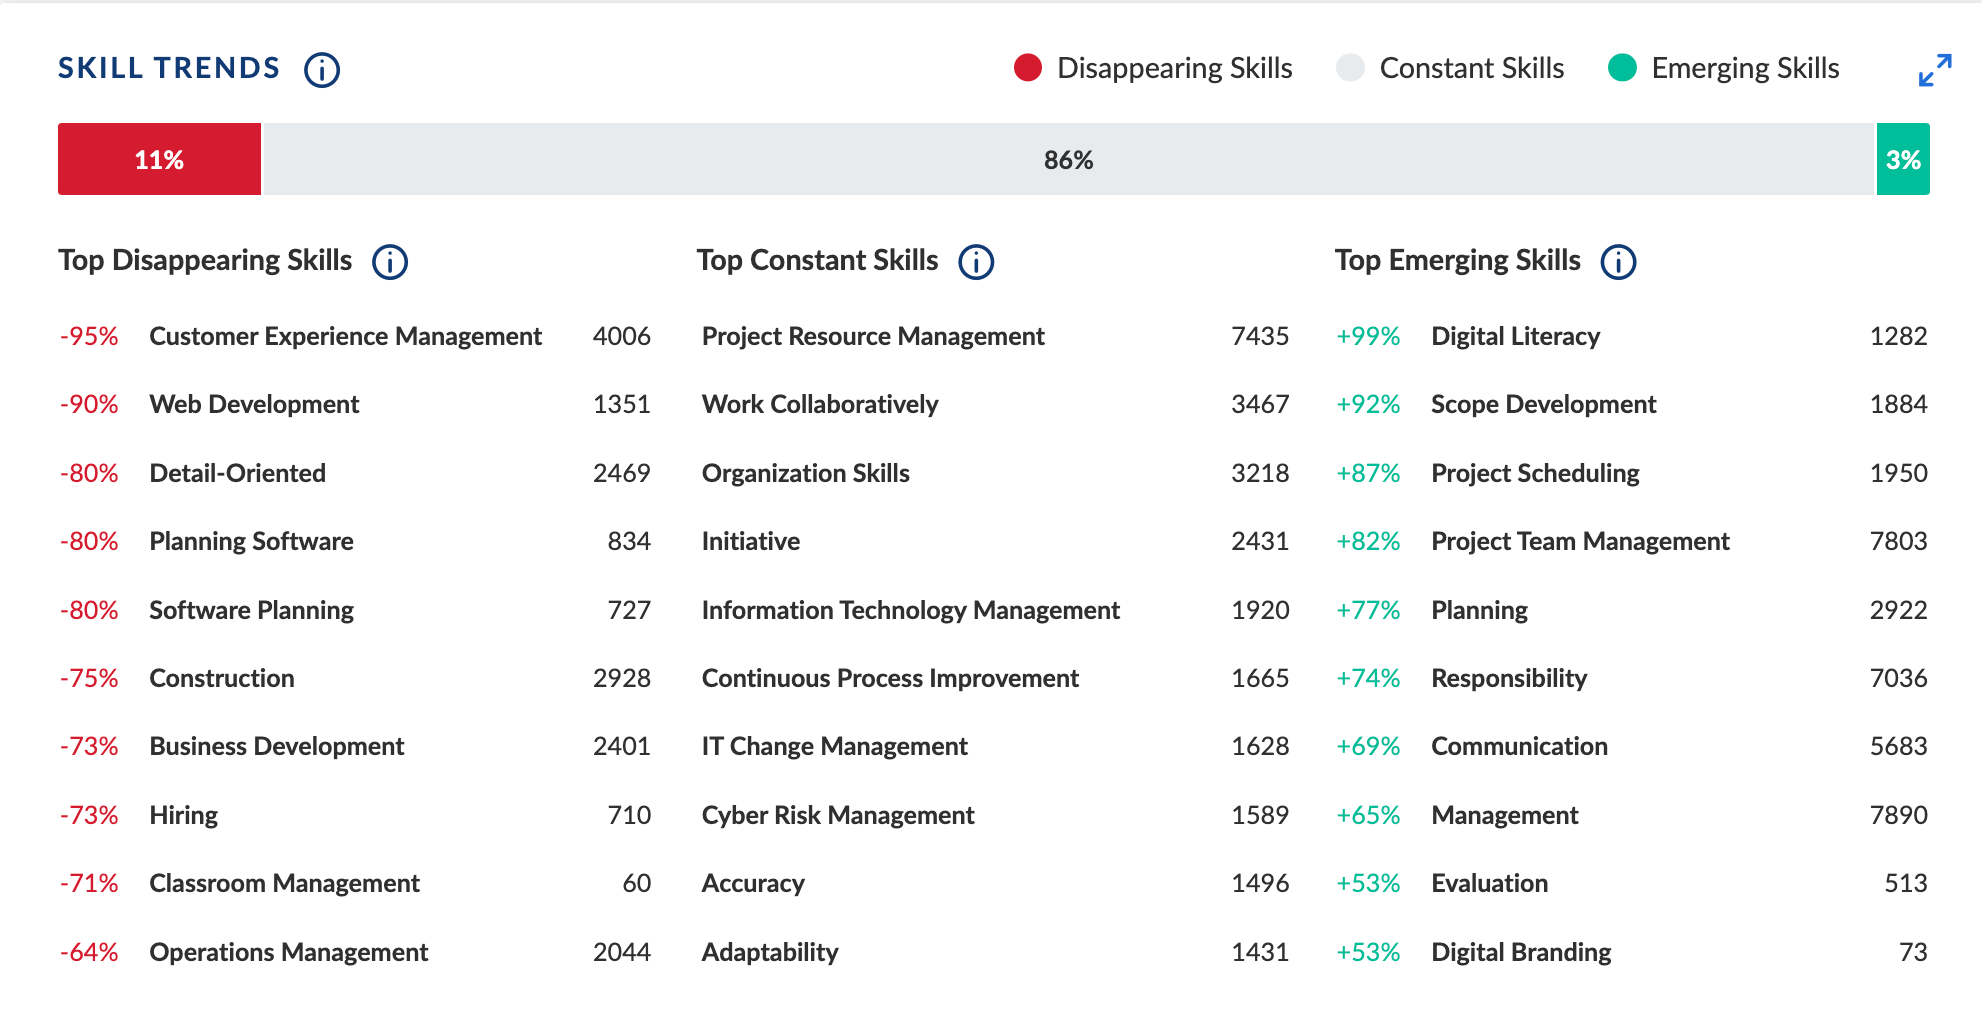1982x1034 pixels.
Task: Select Classroom Management skill
Action: tap(284, 883)
